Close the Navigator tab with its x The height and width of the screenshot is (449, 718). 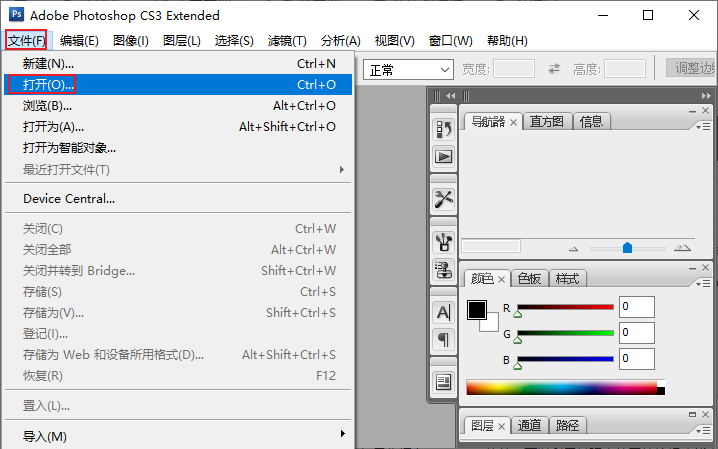(513, 122)
